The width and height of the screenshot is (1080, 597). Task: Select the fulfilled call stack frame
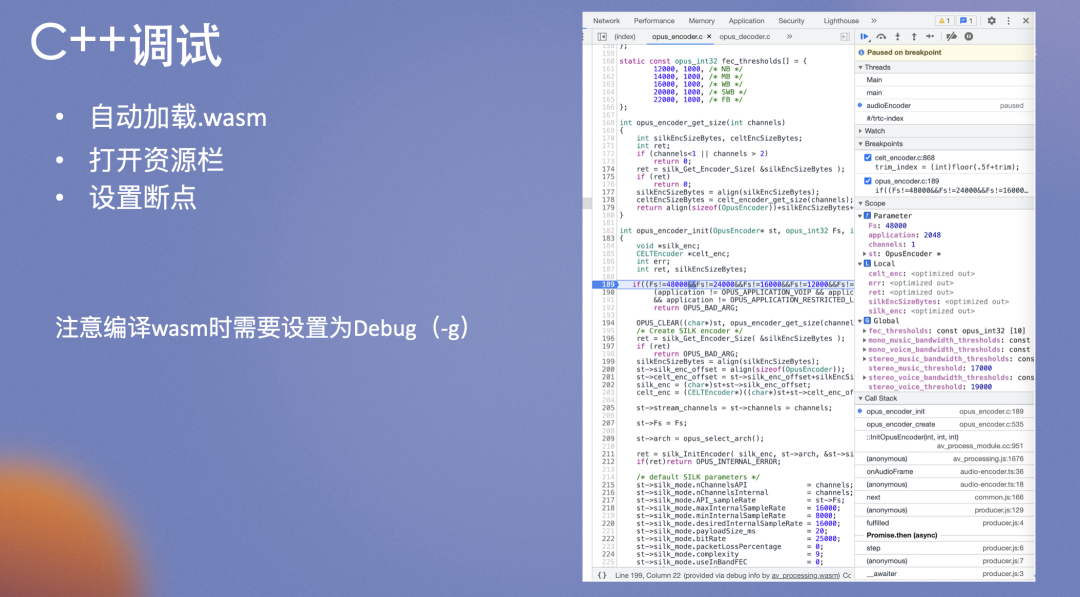(x=944, y=523)
